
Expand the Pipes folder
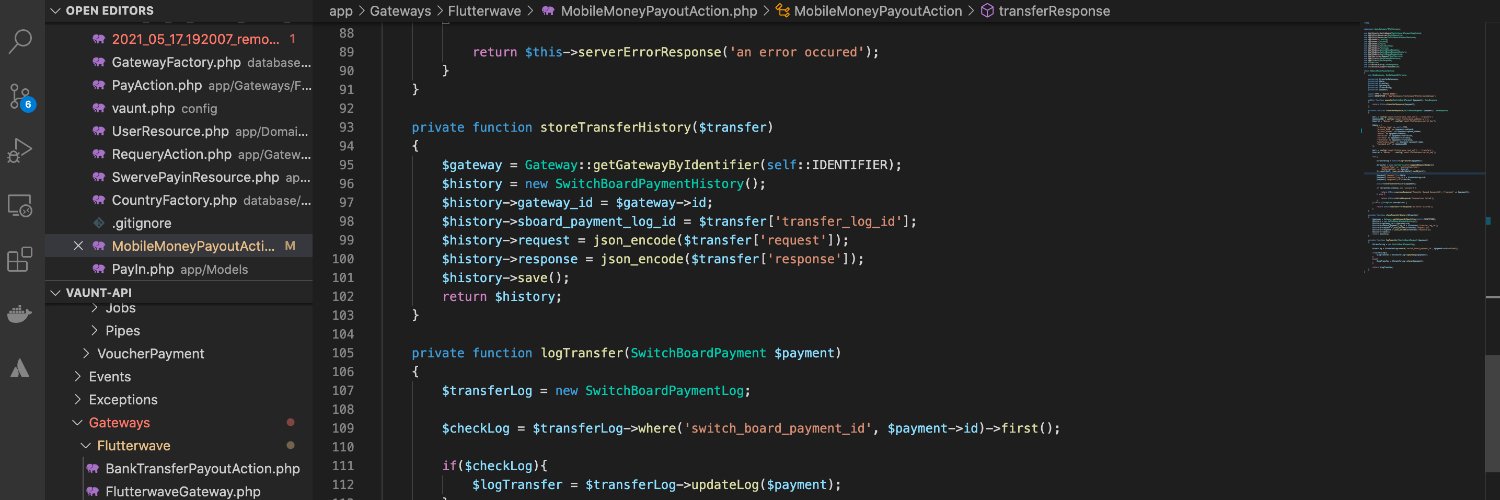point(179,330)
